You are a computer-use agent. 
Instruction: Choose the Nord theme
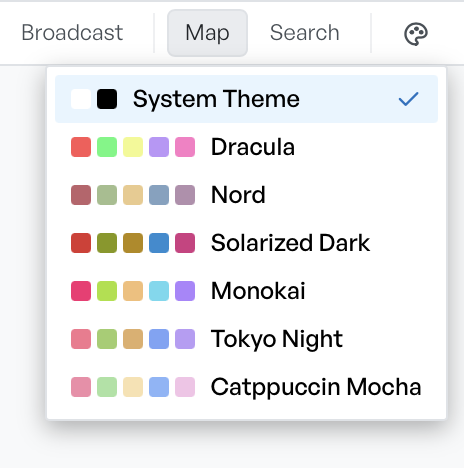tap(246, 195)
